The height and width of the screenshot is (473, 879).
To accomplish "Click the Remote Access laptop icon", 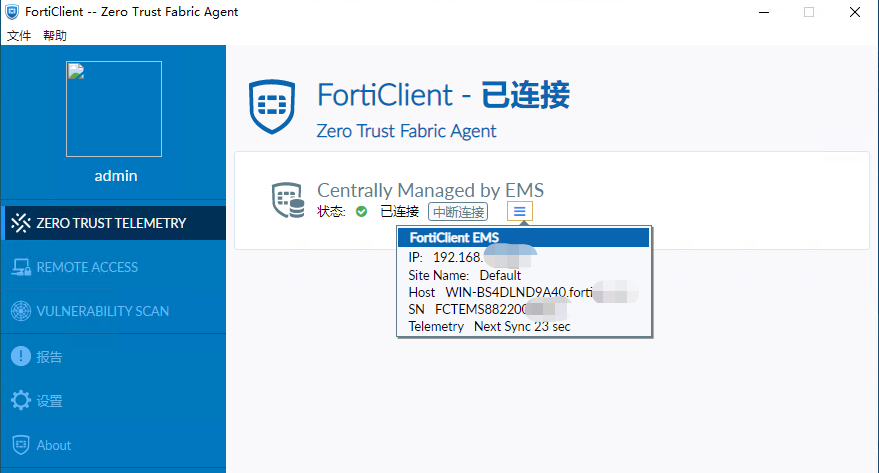I will 20,267.
